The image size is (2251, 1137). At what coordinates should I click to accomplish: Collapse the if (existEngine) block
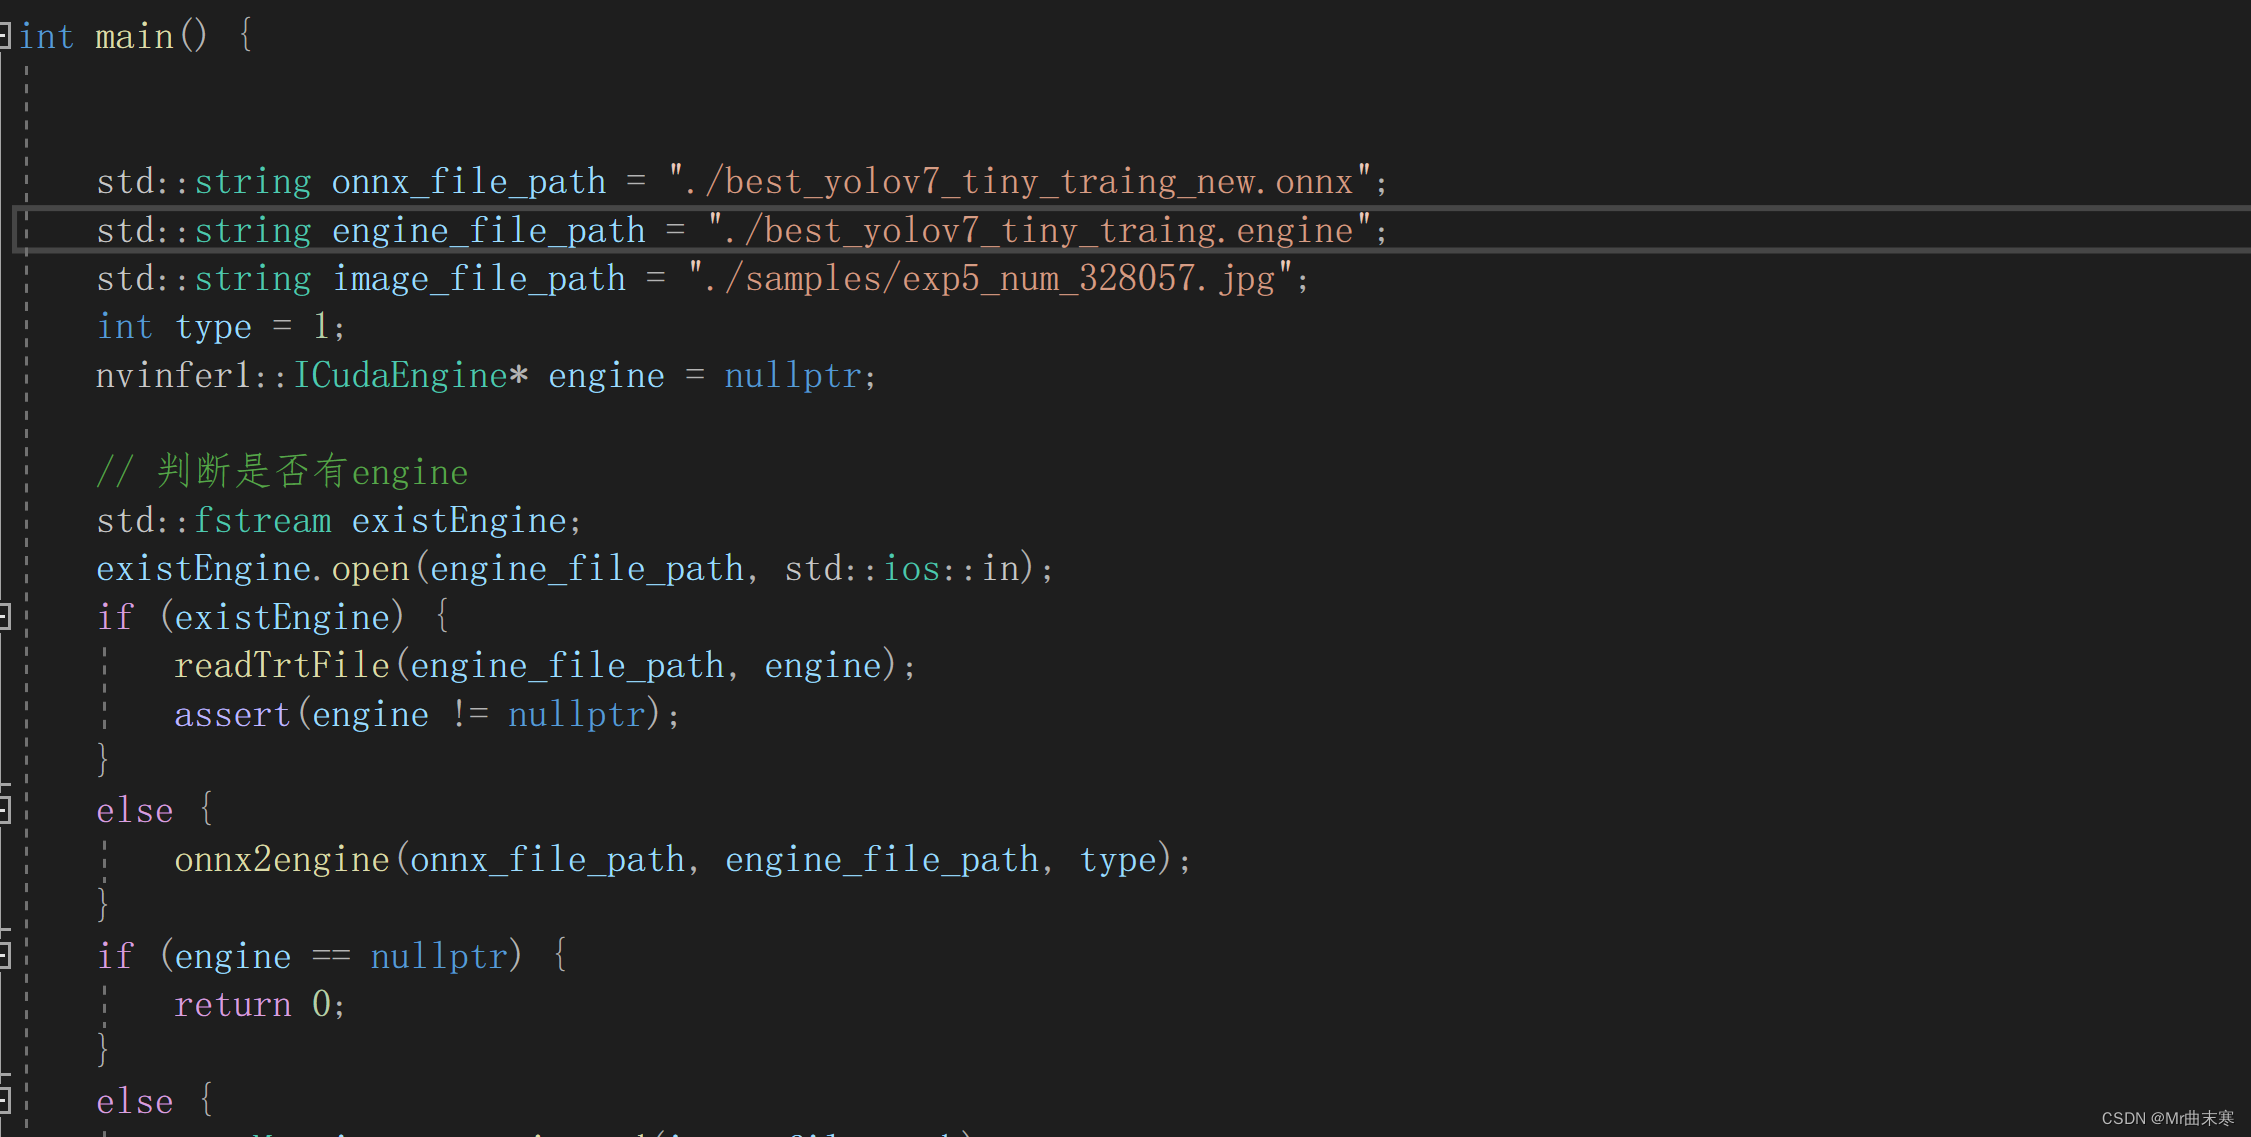4,617
